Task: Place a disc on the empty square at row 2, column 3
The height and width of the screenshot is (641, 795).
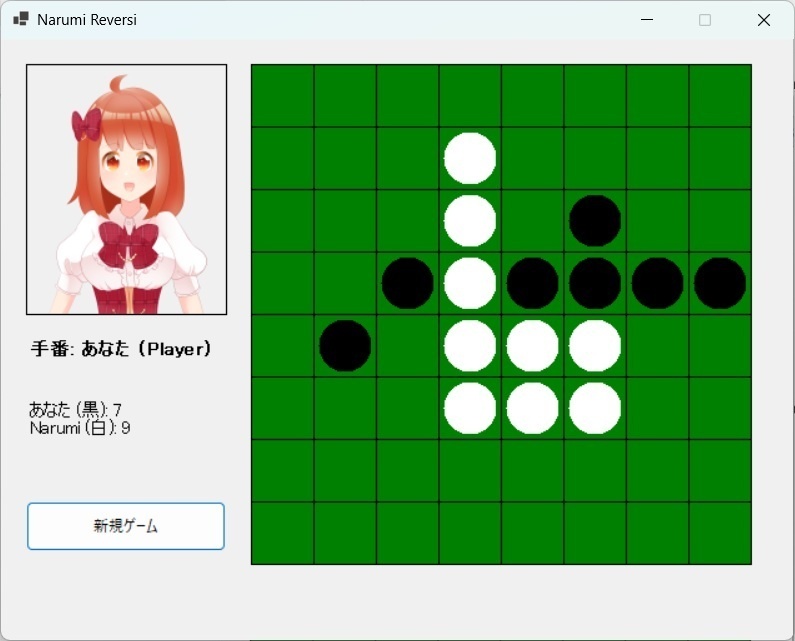Action: click(408, 158)
